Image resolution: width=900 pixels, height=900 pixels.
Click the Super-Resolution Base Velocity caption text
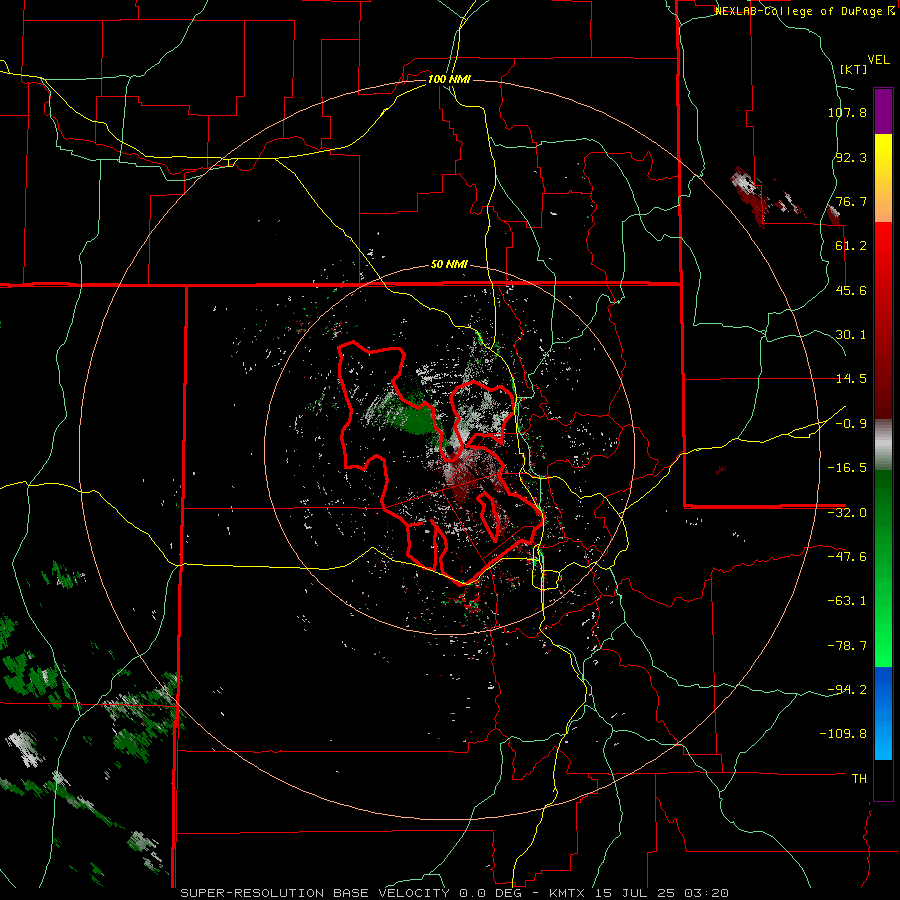coord(315,893)
